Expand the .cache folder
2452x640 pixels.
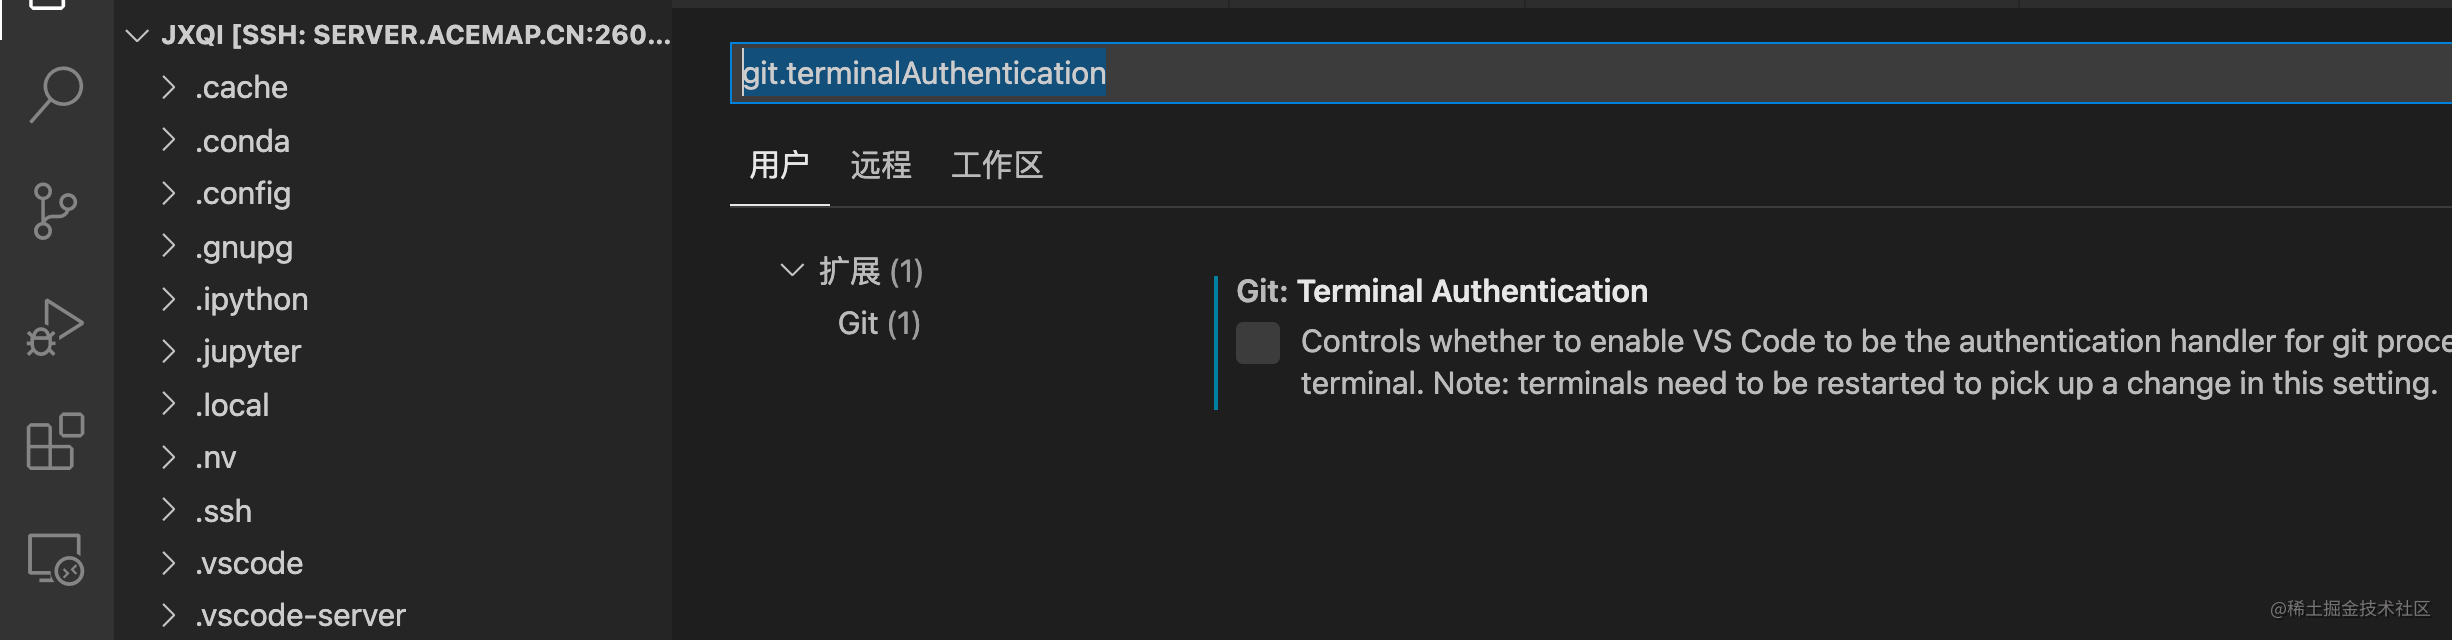pyautogui.click(x=168, y=87)
